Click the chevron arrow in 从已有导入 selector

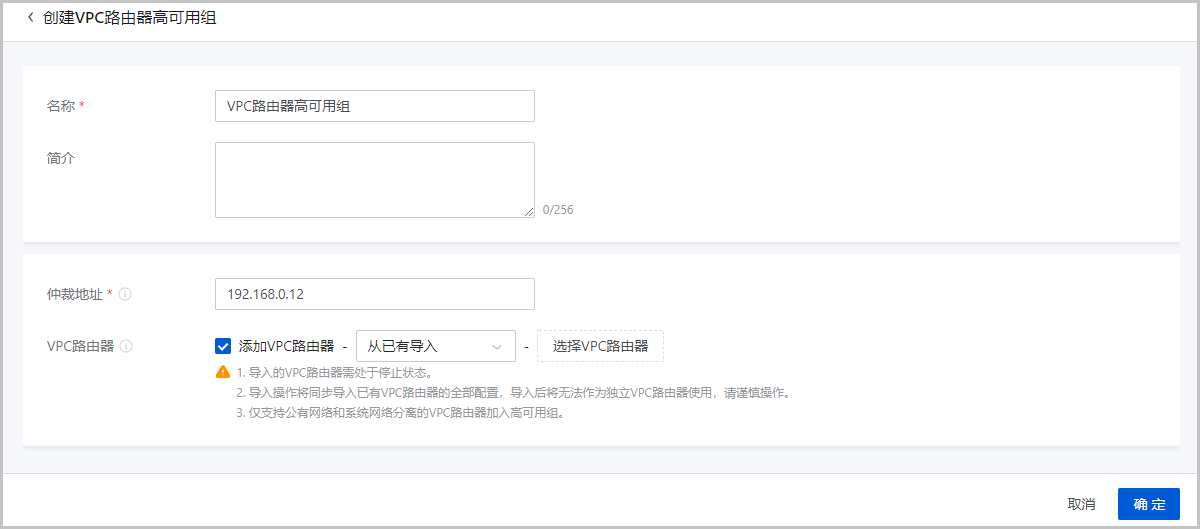[497, 347]
